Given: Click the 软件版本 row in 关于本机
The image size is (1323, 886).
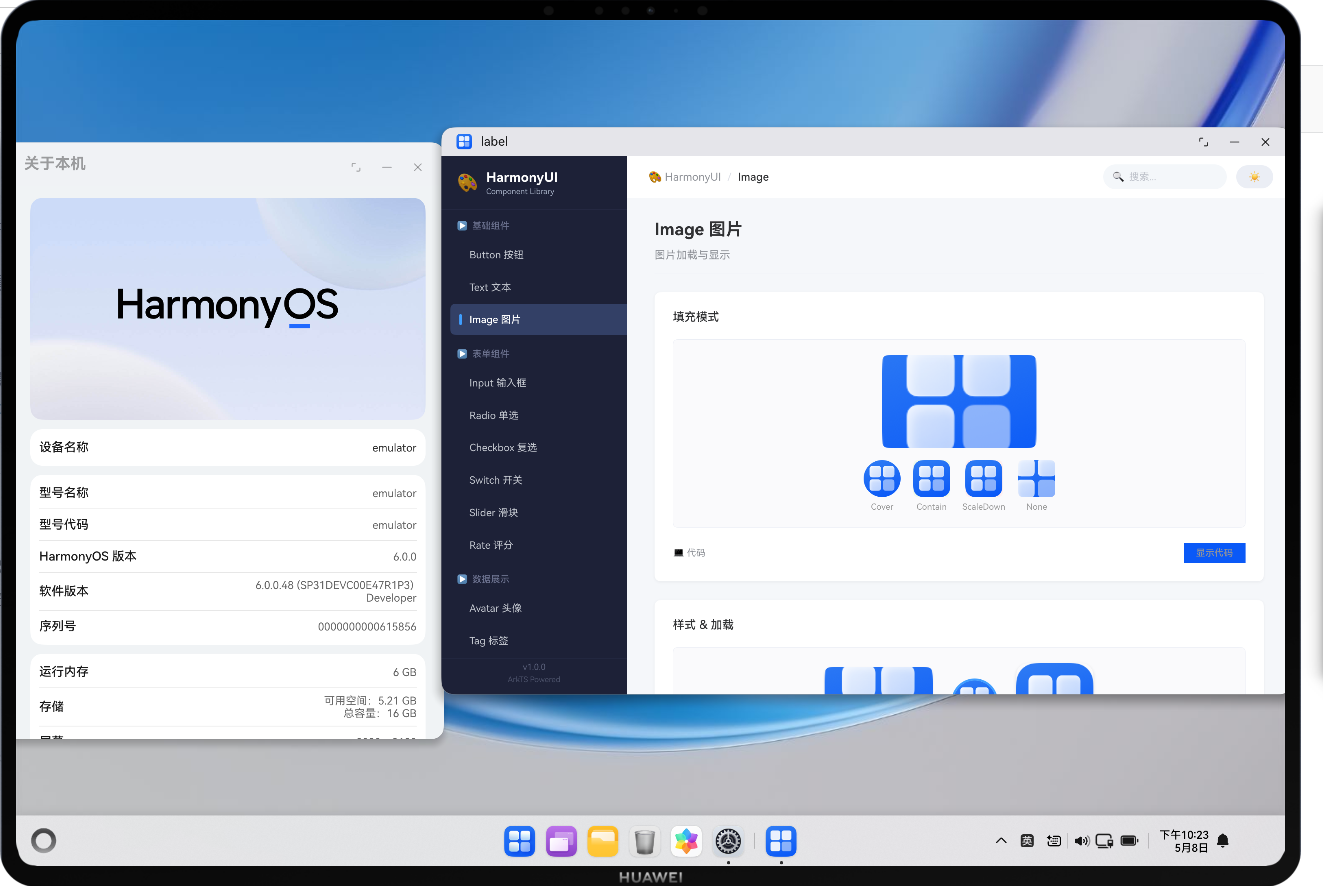Looking at the screenshot, I should [x=228, y=591].
